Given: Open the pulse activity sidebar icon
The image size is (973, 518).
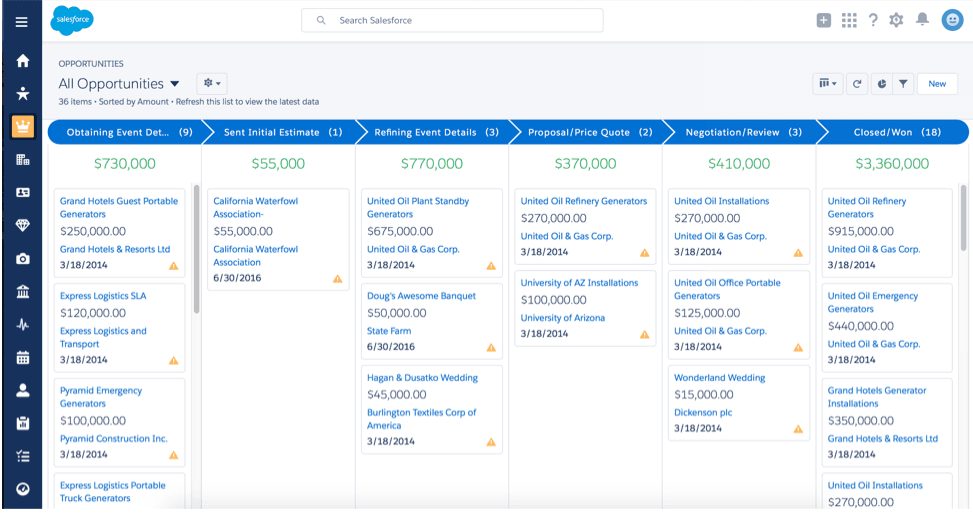Looking at the screenshot, I should pyautogui.click(x=22, y=324).
